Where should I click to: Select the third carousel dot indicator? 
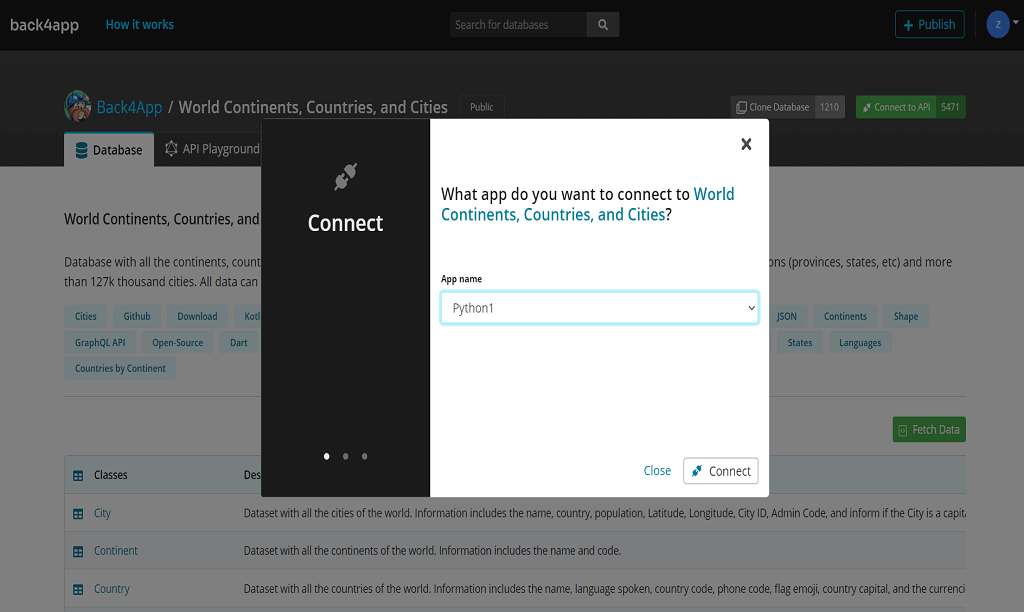pyautogui.click(x=364, y=456)
